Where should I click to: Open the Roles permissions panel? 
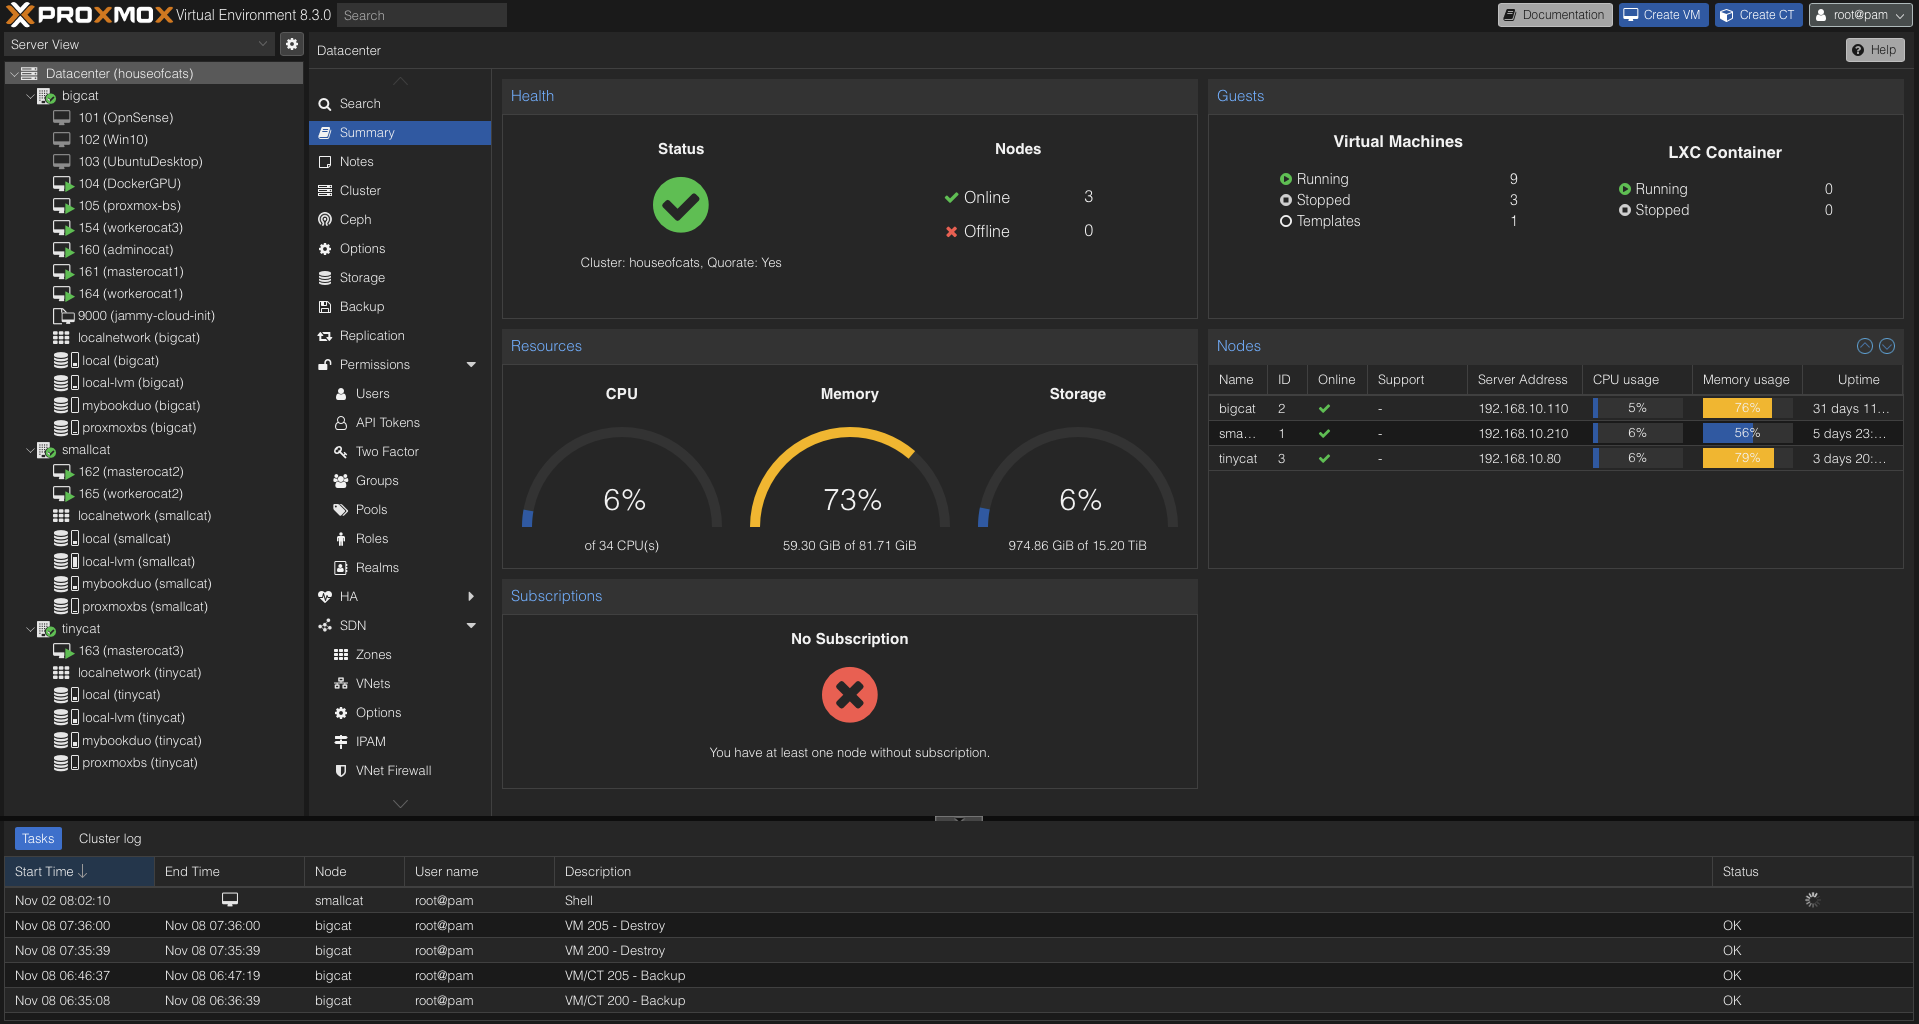371,538
